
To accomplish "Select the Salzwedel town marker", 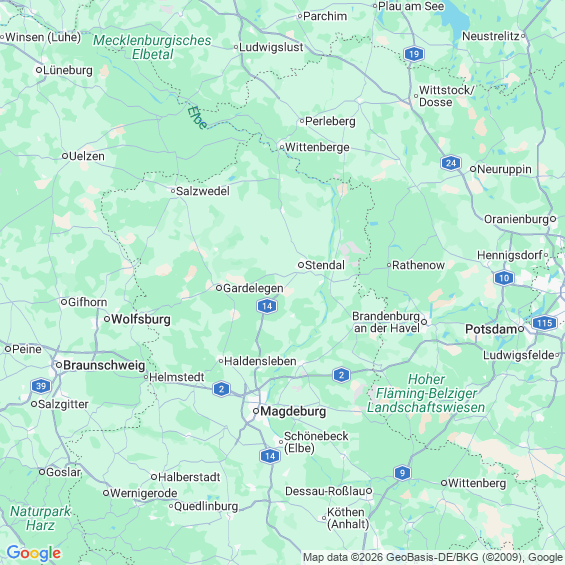I will (x=173, y=191).
